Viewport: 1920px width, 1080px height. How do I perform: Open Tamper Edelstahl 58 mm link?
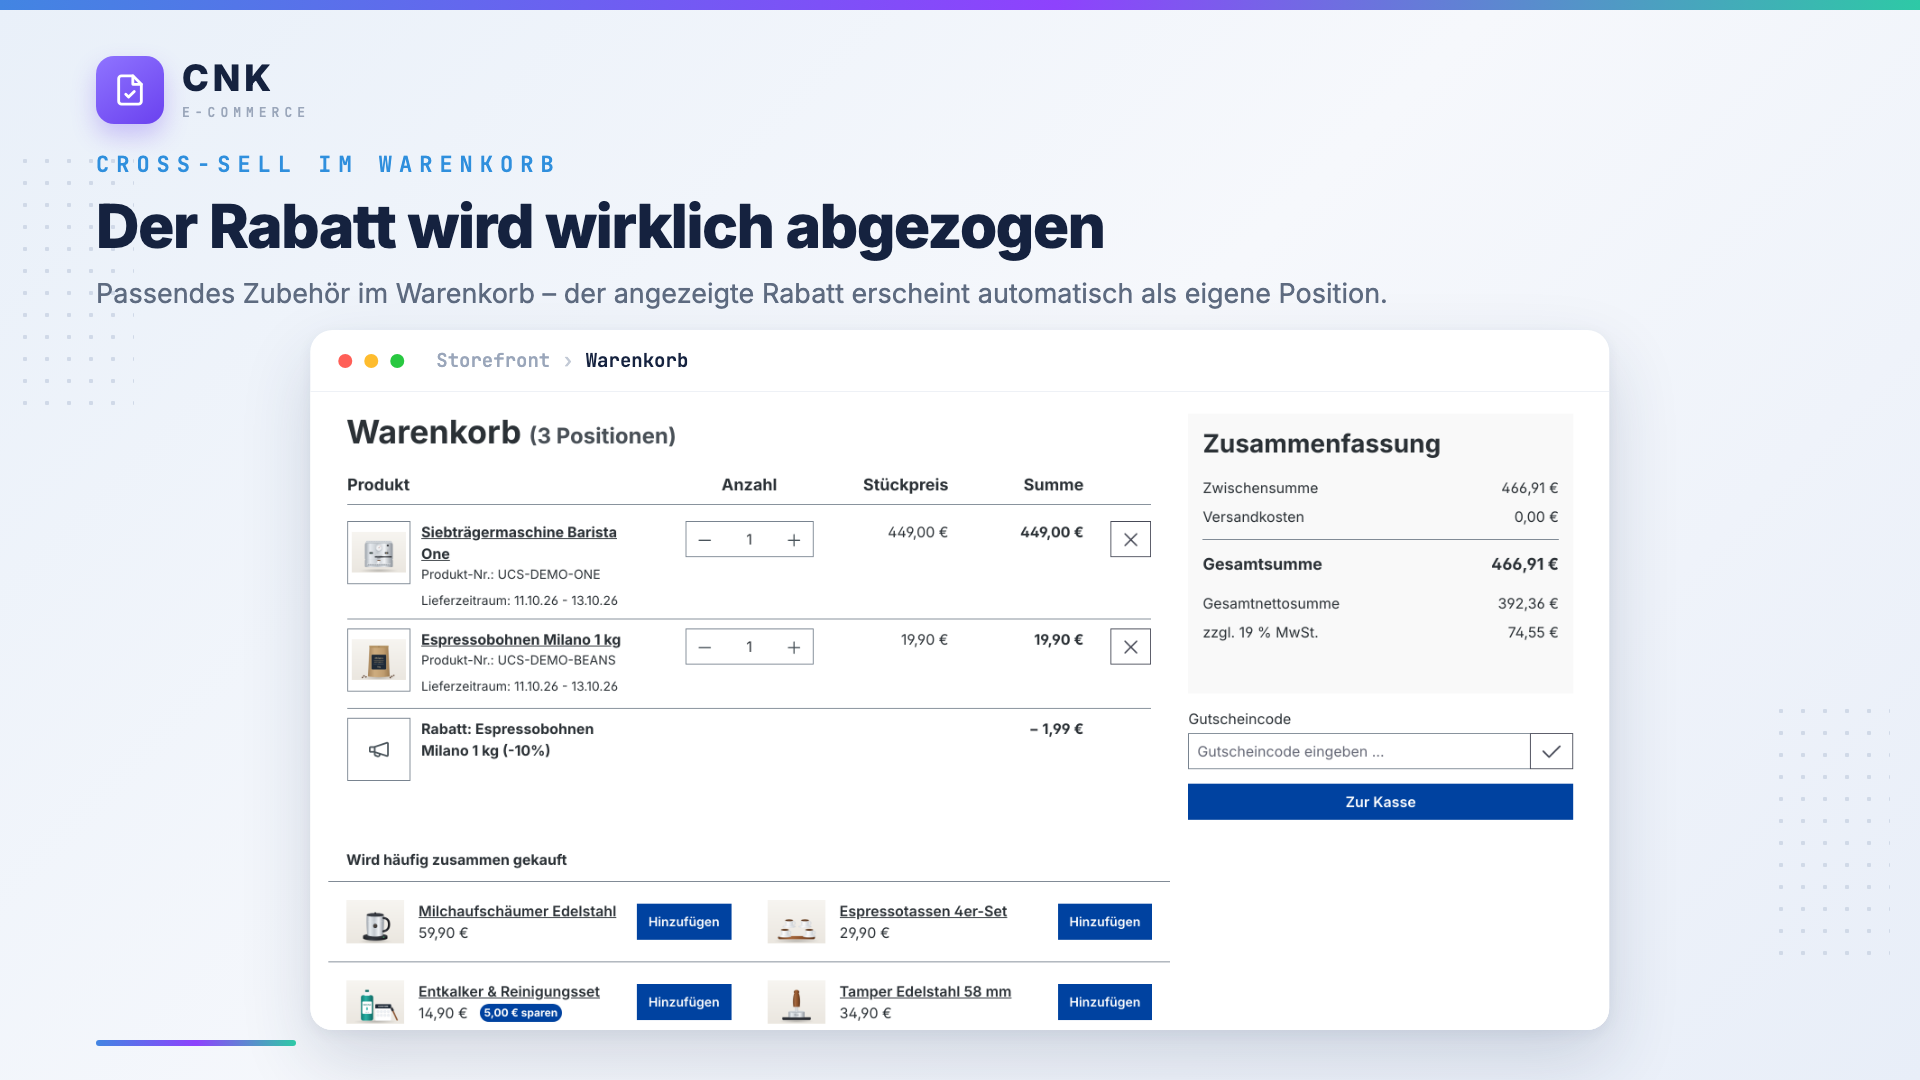(925, 991)
